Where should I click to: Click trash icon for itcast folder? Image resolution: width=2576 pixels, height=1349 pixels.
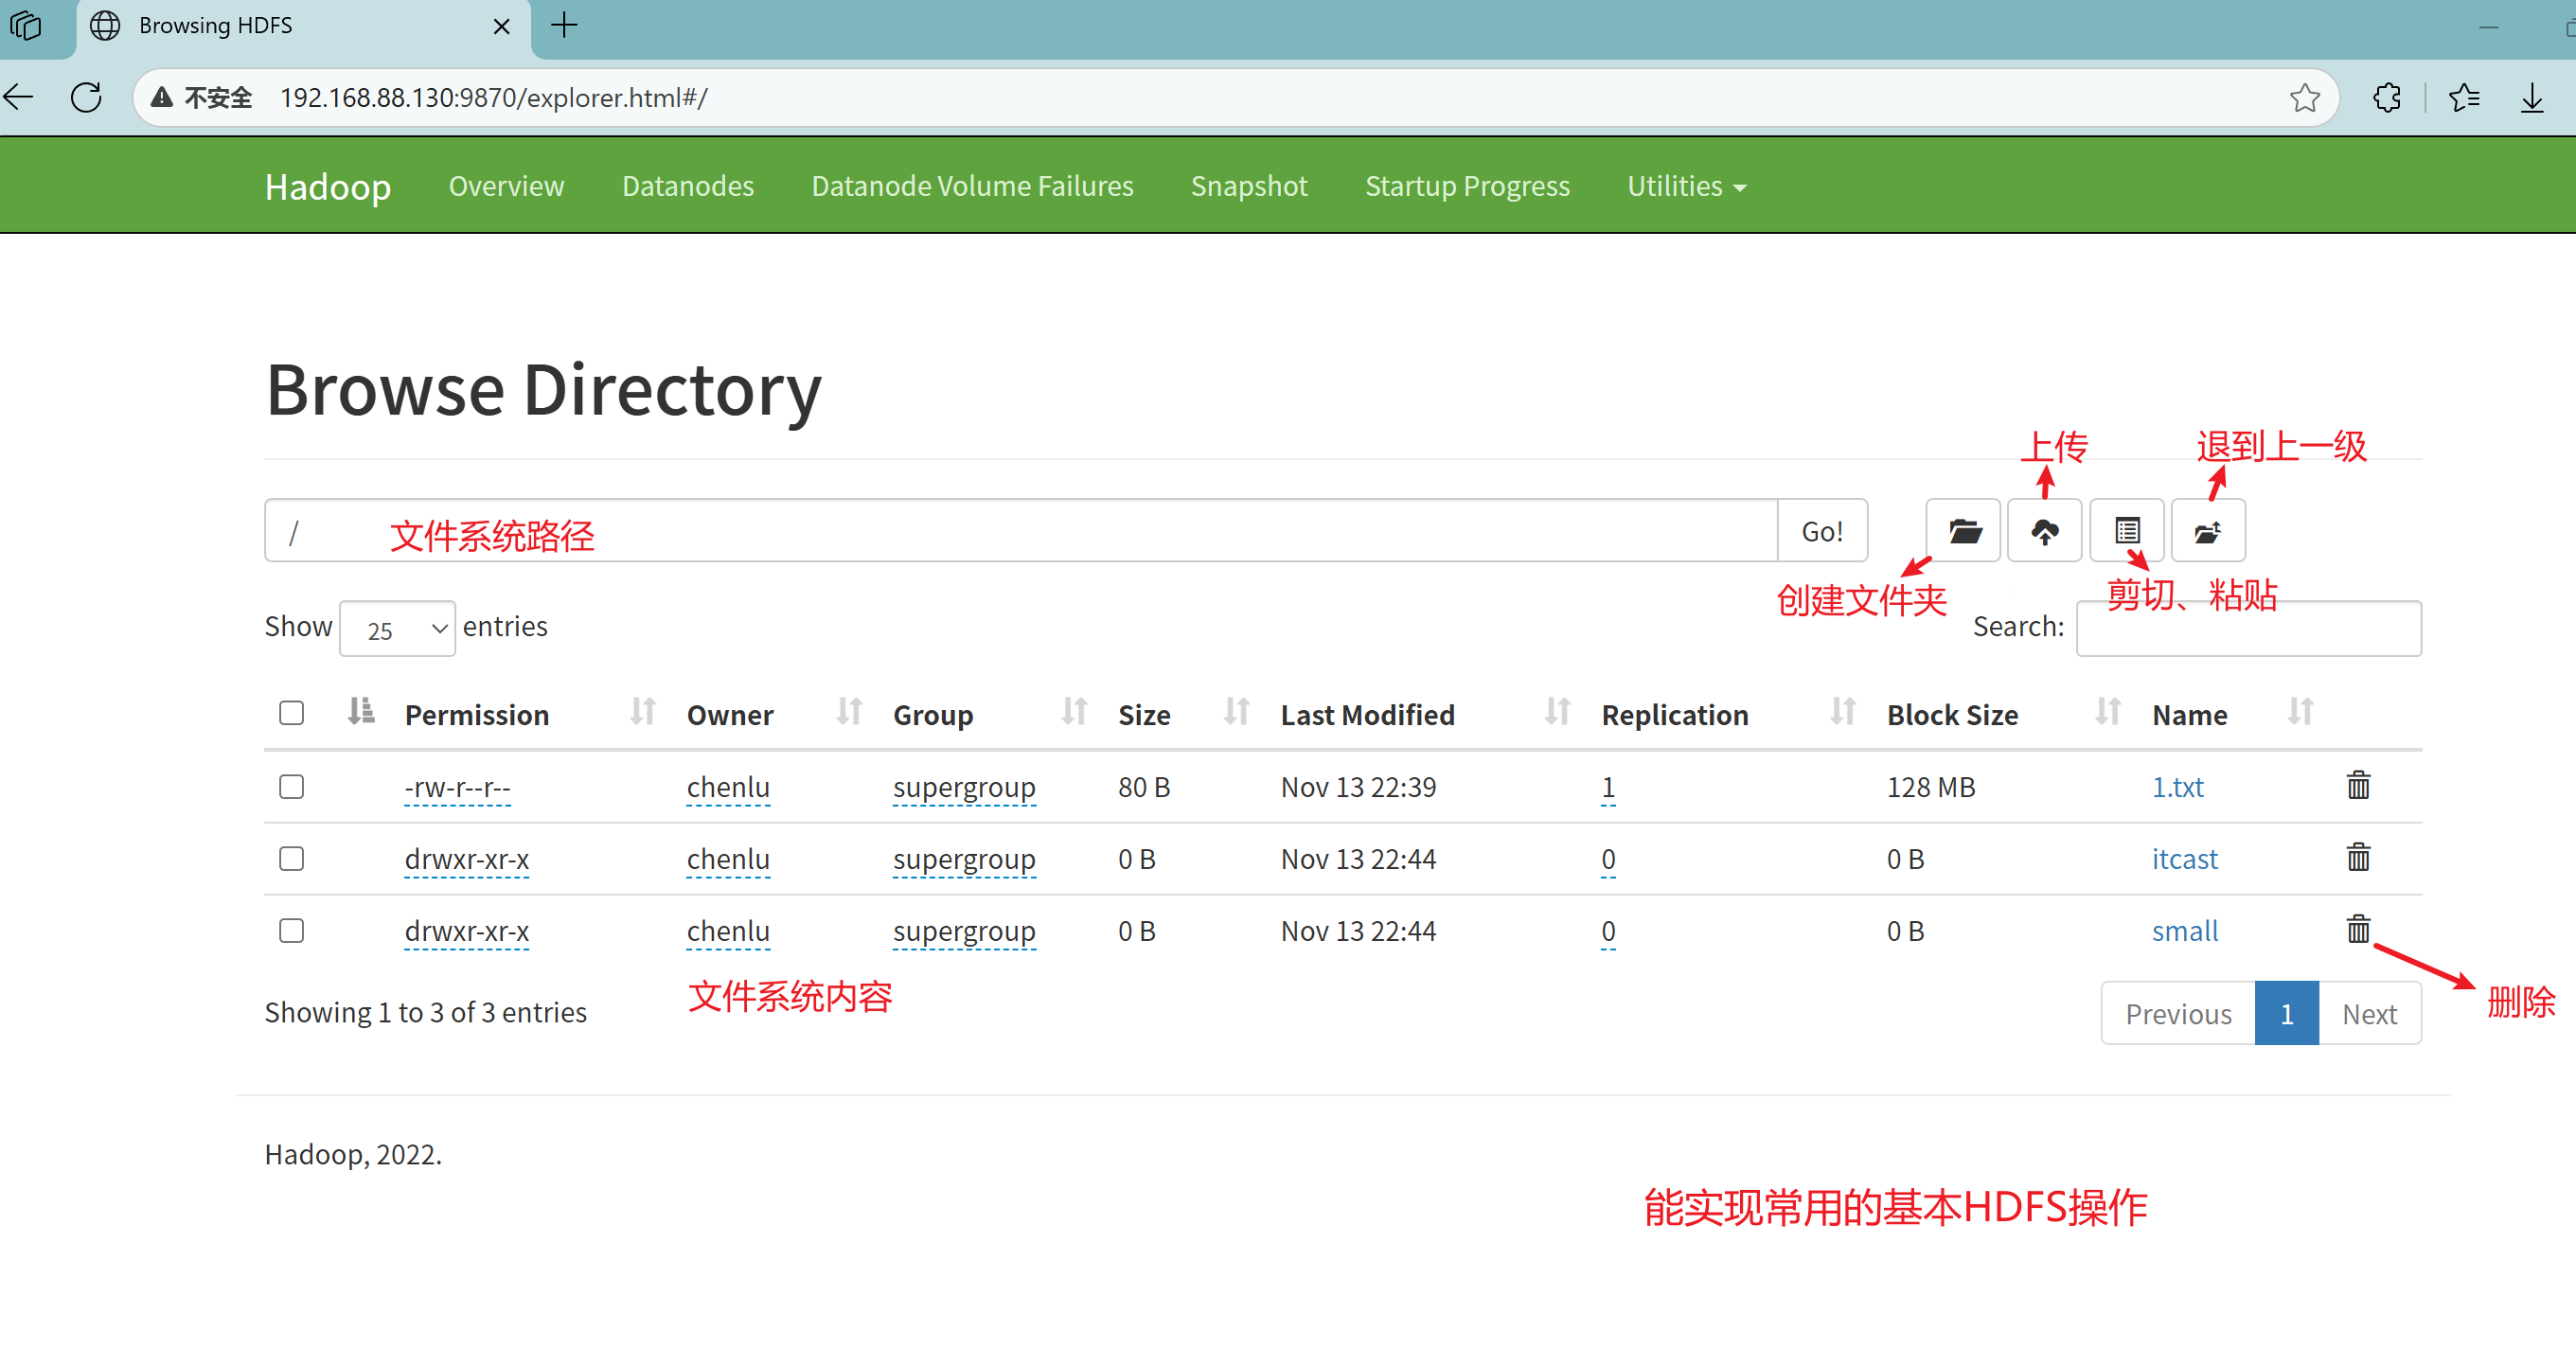pos(2357,858)
